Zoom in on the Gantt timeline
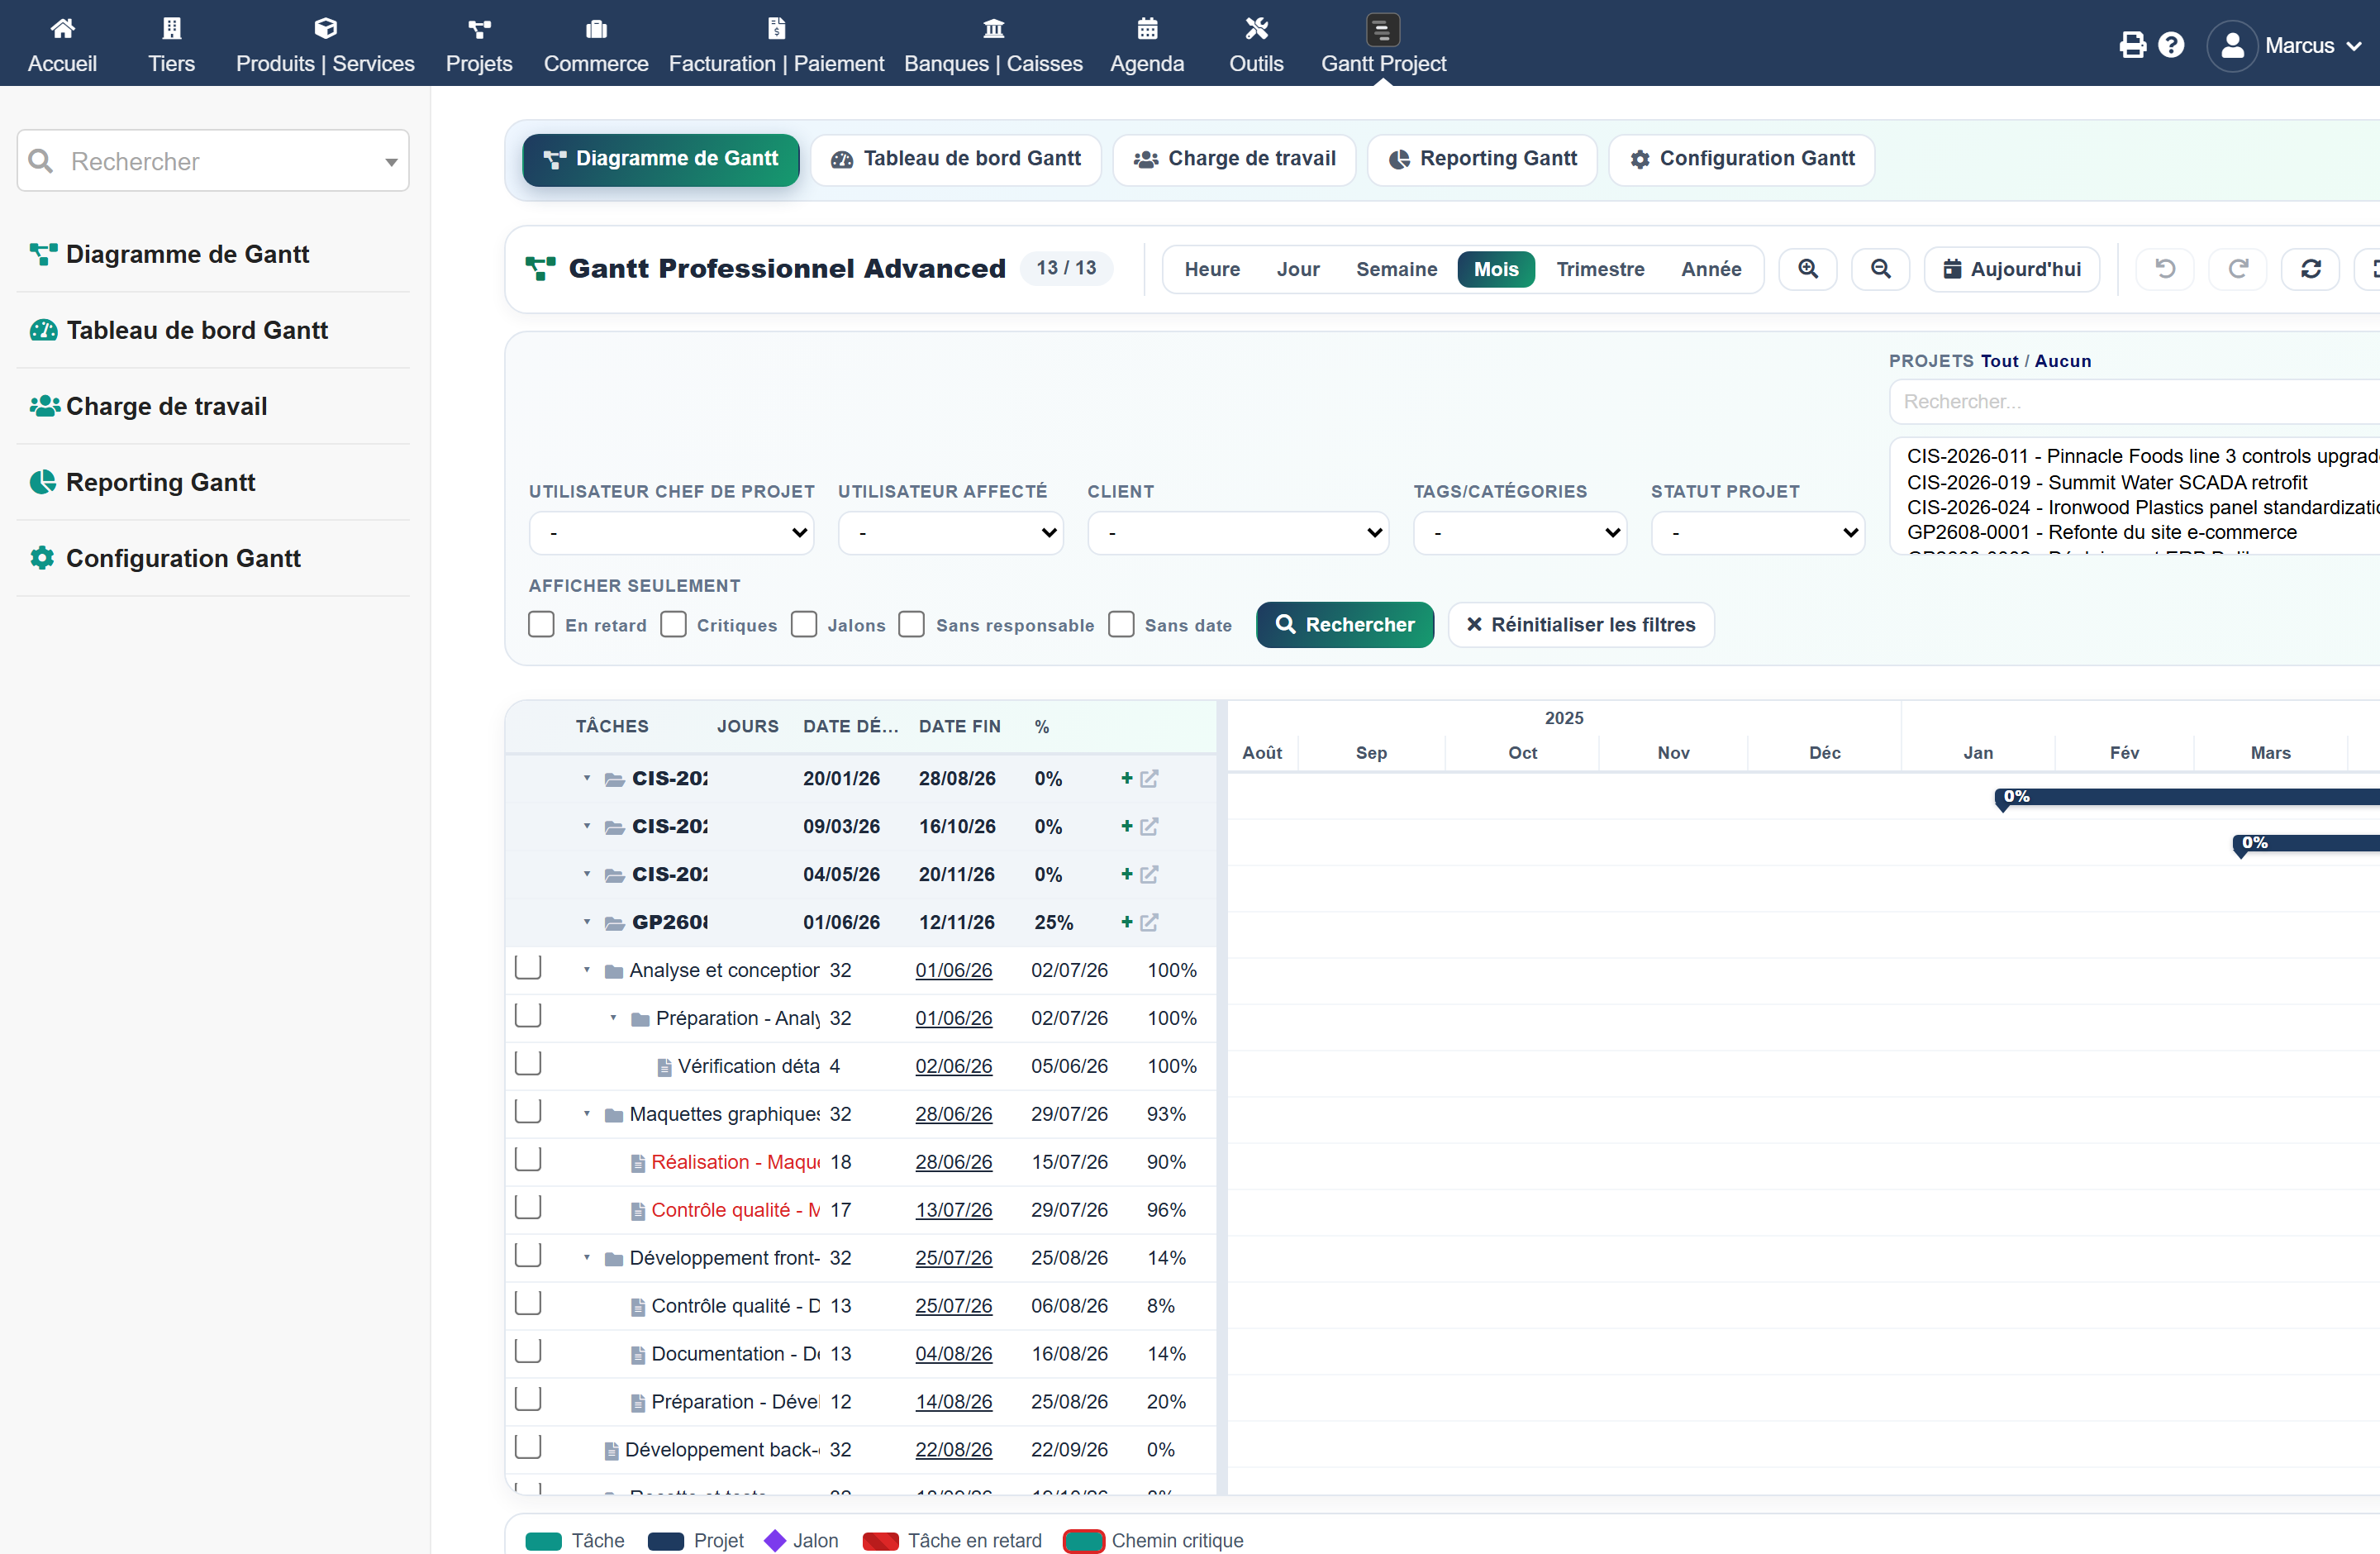 (1808, 269)
